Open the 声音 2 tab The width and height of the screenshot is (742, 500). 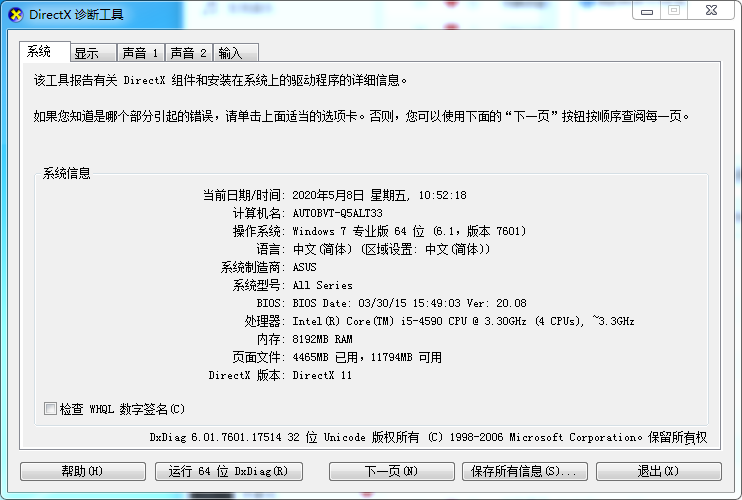pyautogui.click(x=188, y=53)
